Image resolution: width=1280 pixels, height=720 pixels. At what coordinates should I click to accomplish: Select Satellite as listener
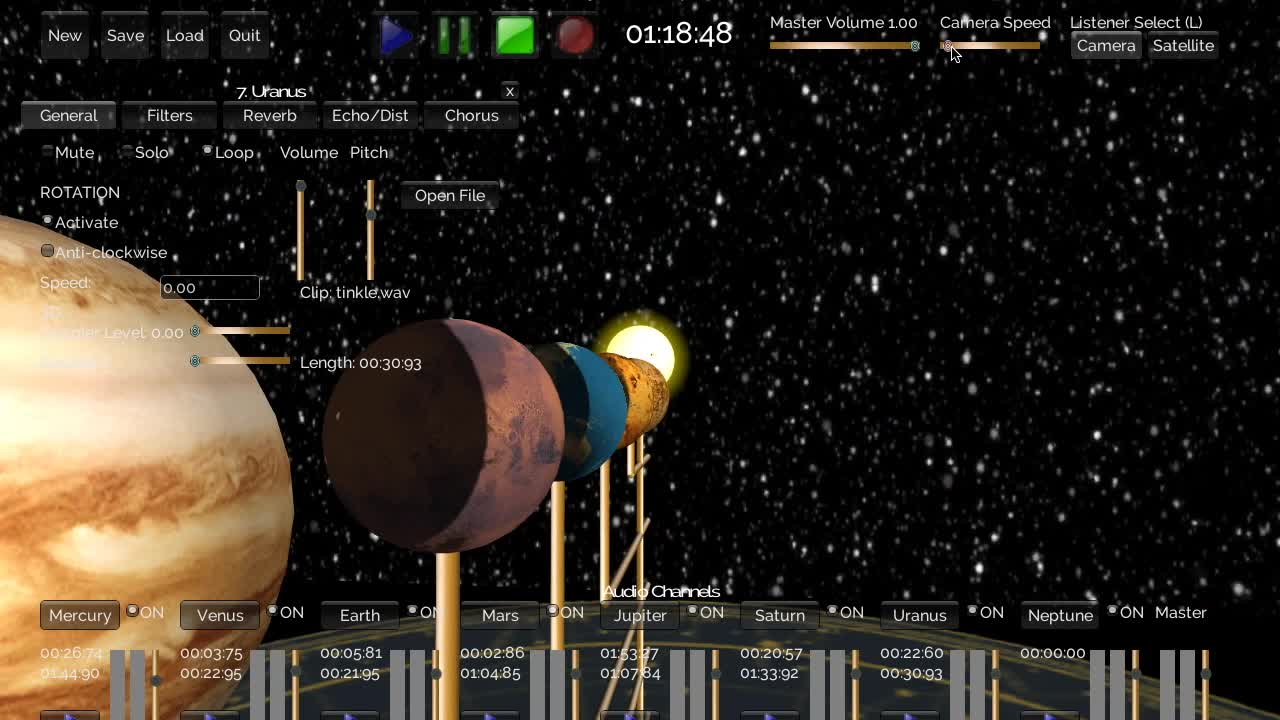click(1183, 46)
